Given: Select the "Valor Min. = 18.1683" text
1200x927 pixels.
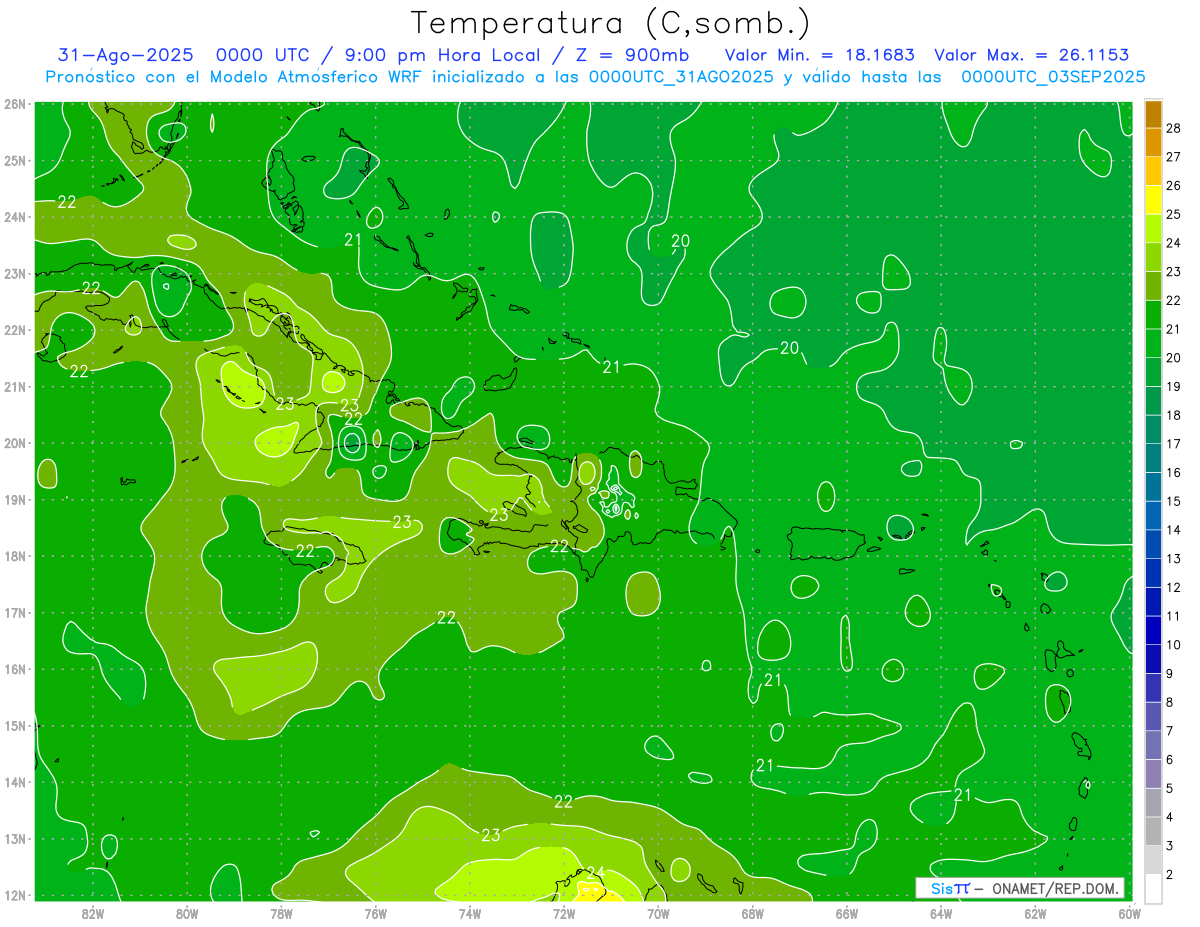Looking at the screenshot, I should [x=819, y=55].
